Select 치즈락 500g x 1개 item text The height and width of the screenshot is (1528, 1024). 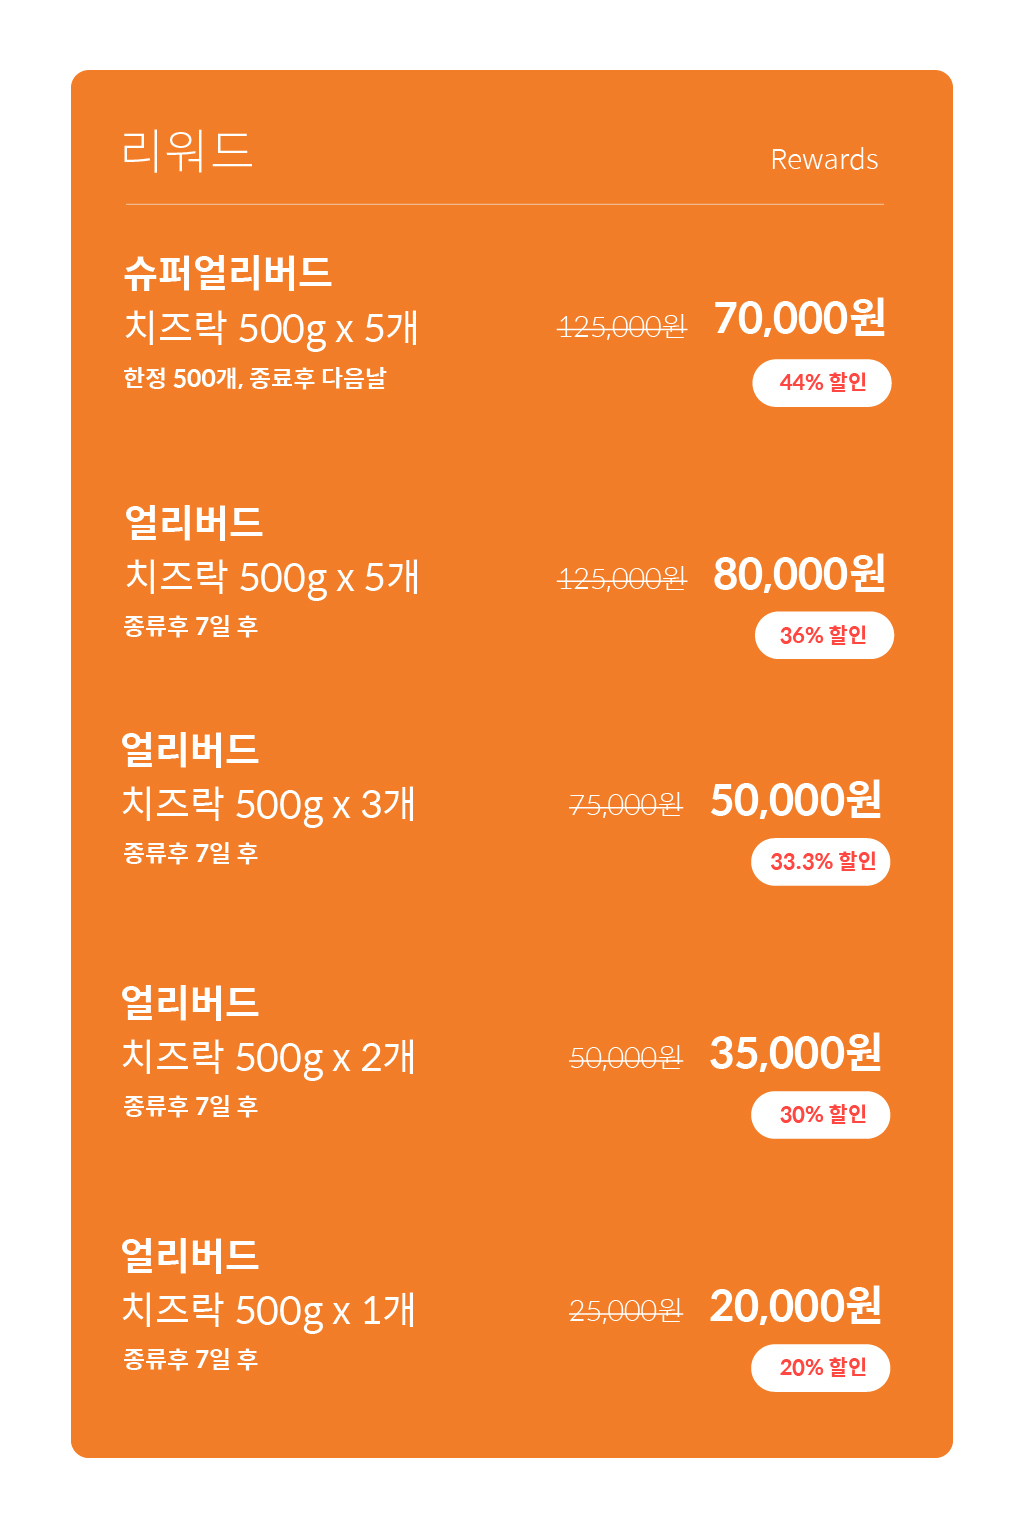268,1312
